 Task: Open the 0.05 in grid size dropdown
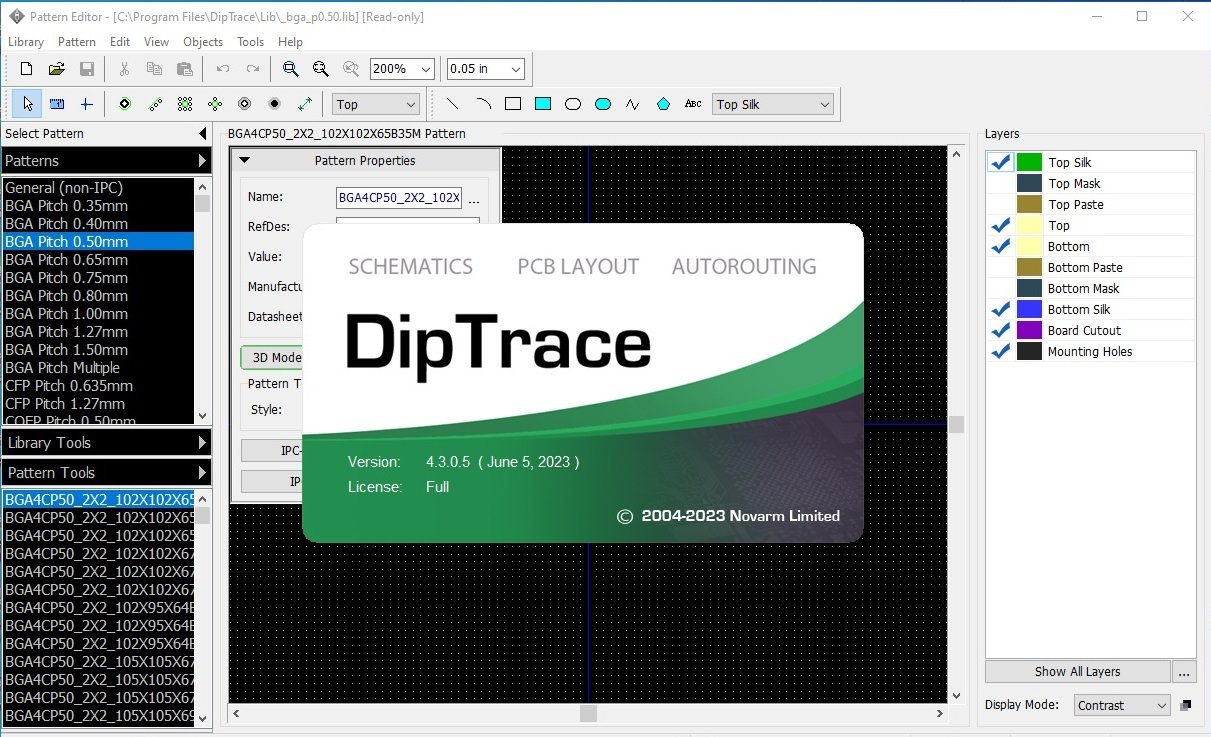click(x=485, y=69)
